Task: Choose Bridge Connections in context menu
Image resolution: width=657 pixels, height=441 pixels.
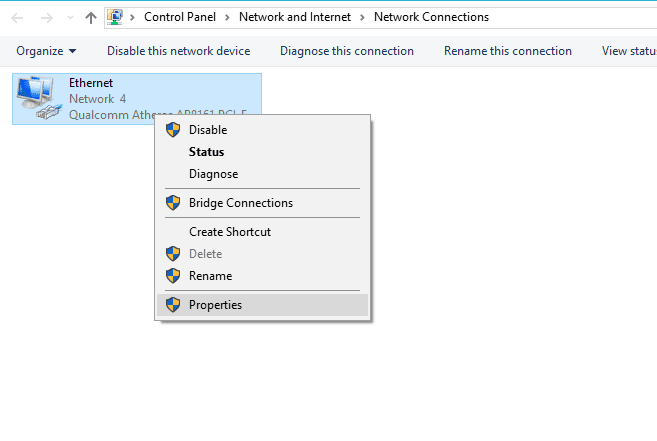Action: [x=263, y=203]
